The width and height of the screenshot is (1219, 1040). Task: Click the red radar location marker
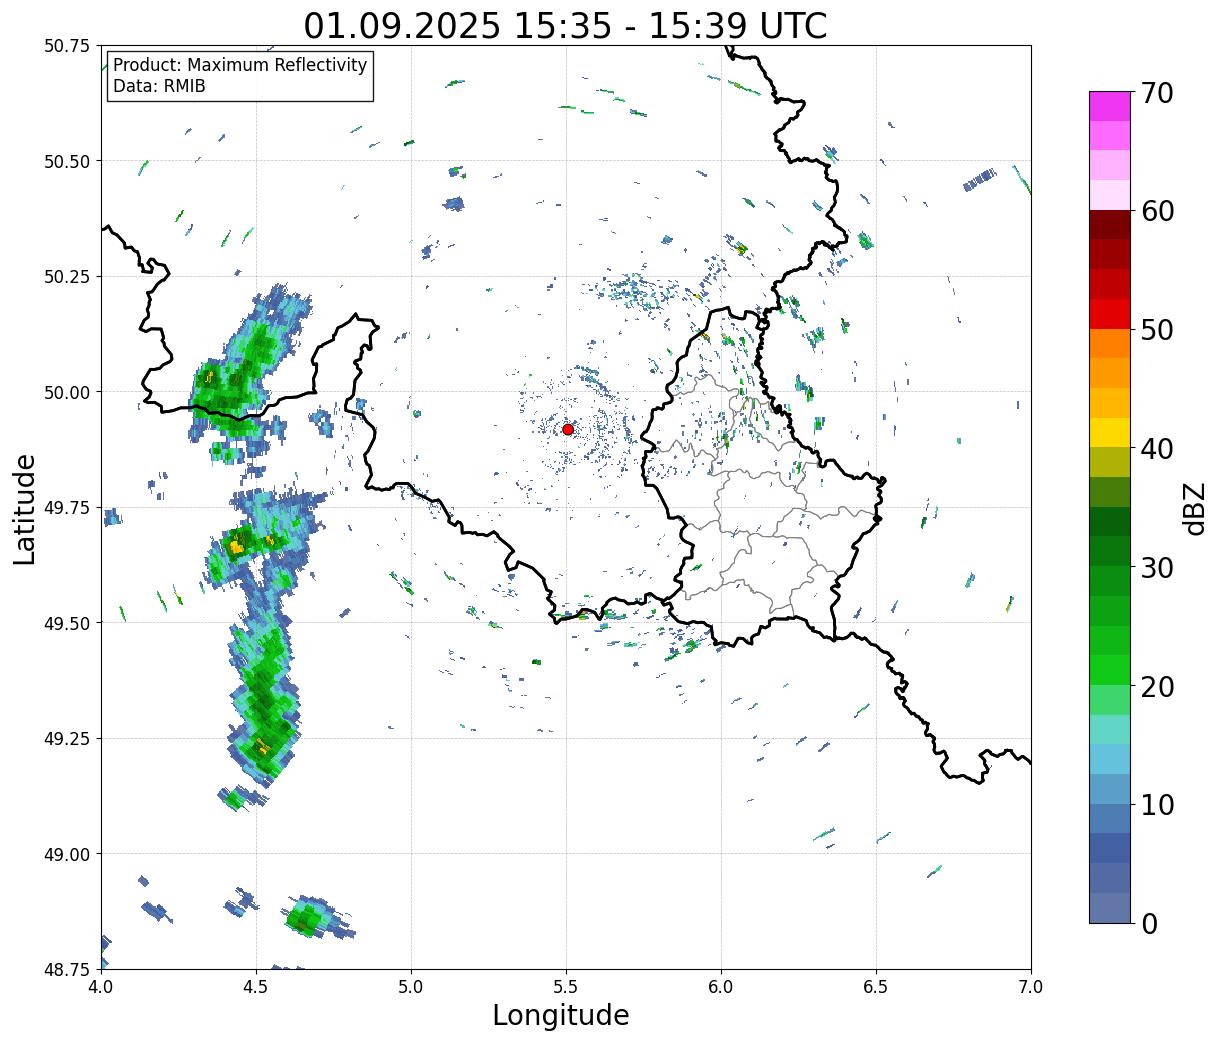pos(568,429)
